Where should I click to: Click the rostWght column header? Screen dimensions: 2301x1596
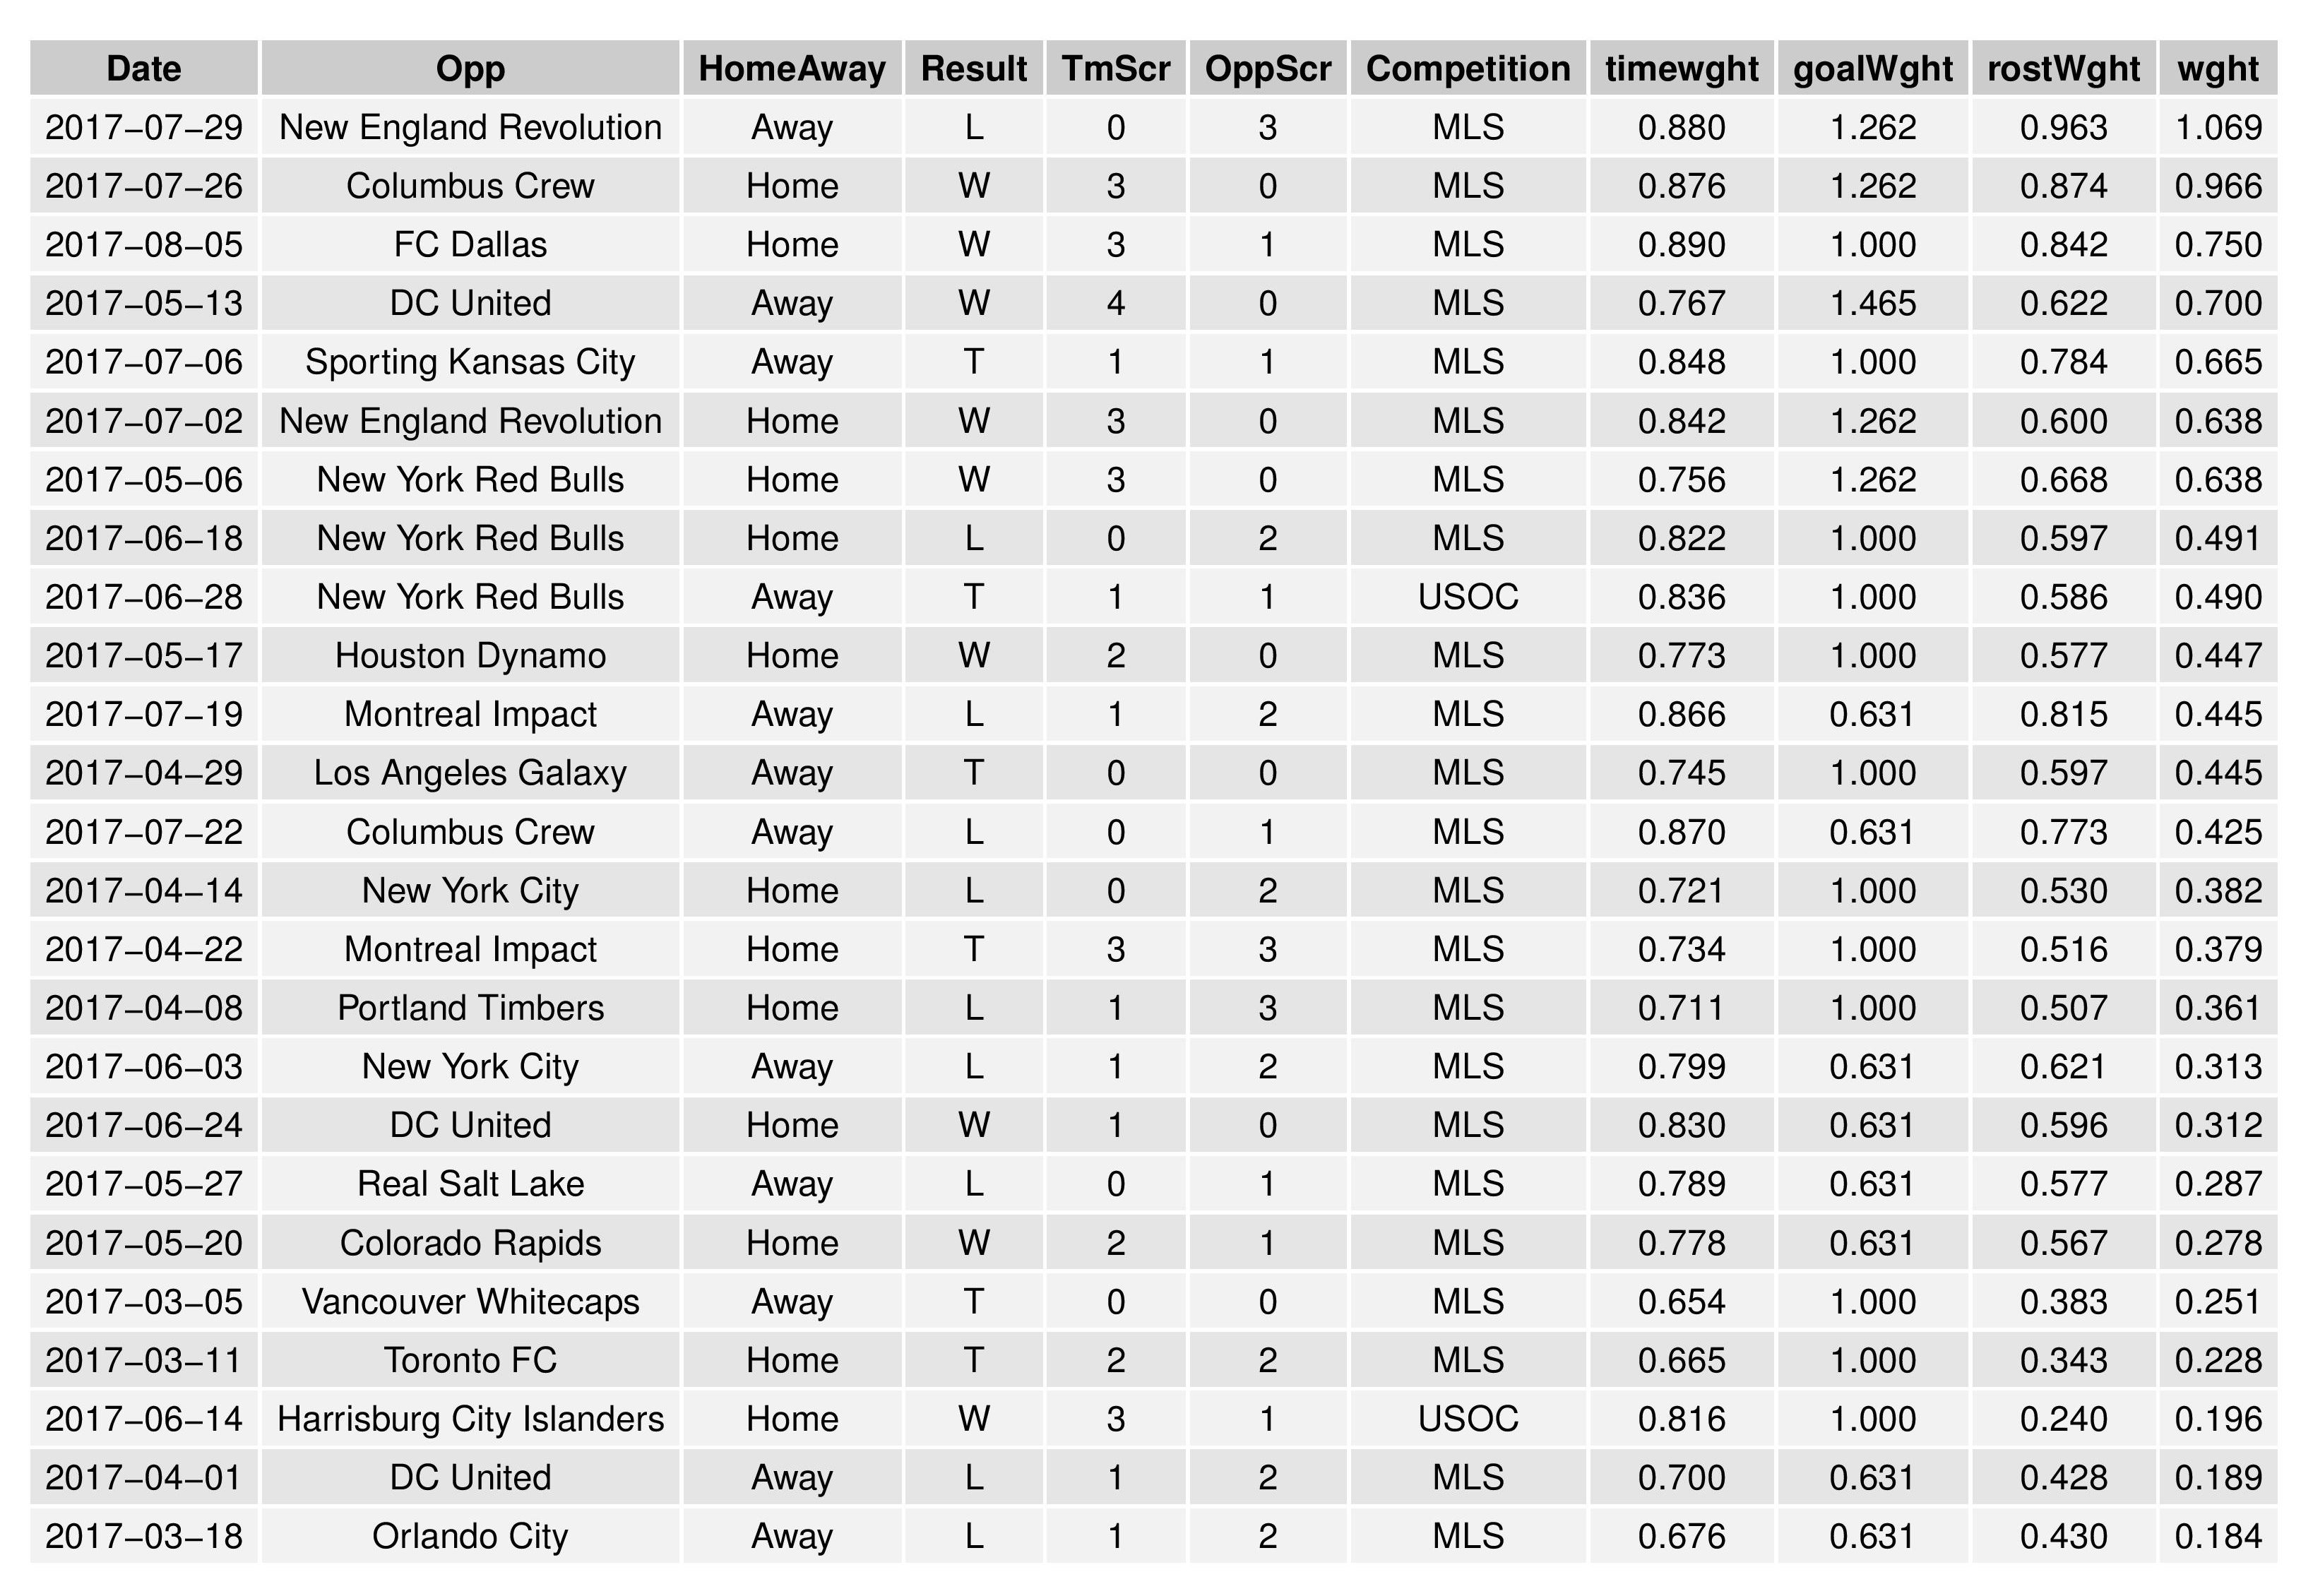[x=2064, y=68]
